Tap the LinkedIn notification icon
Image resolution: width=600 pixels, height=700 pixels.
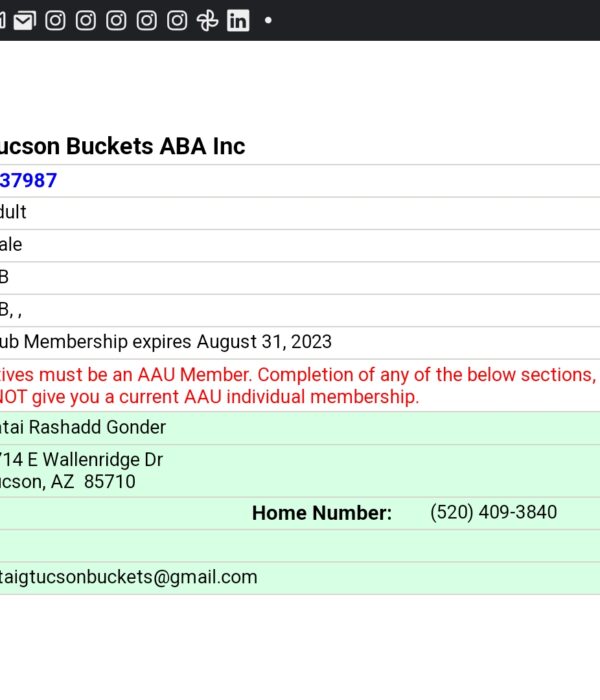[238, 21]
